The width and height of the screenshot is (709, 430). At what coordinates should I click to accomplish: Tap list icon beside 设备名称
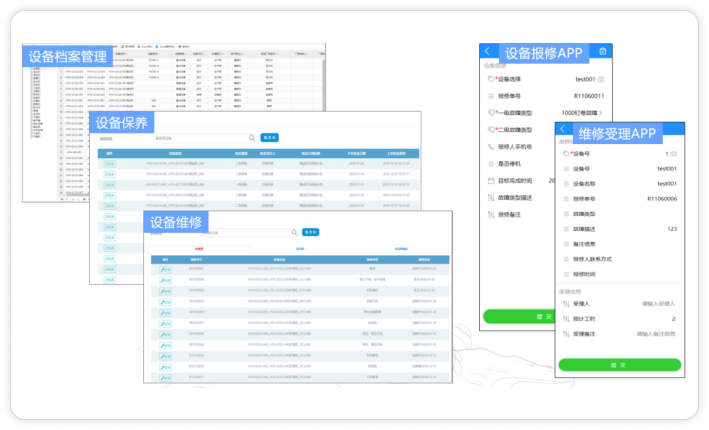(x=566, y=184)
